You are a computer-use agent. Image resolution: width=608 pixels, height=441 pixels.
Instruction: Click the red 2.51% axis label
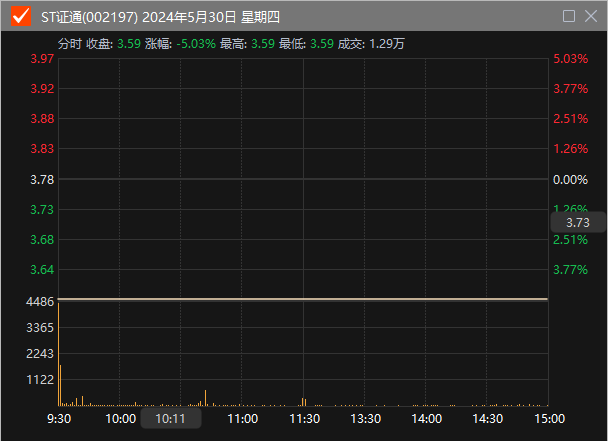click(570, 119)
